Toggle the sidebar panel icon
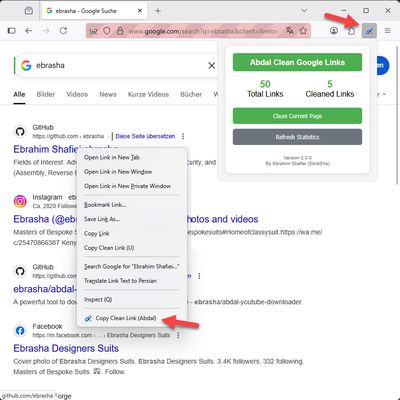Screen dimensions: 400x400 point(12,31)
